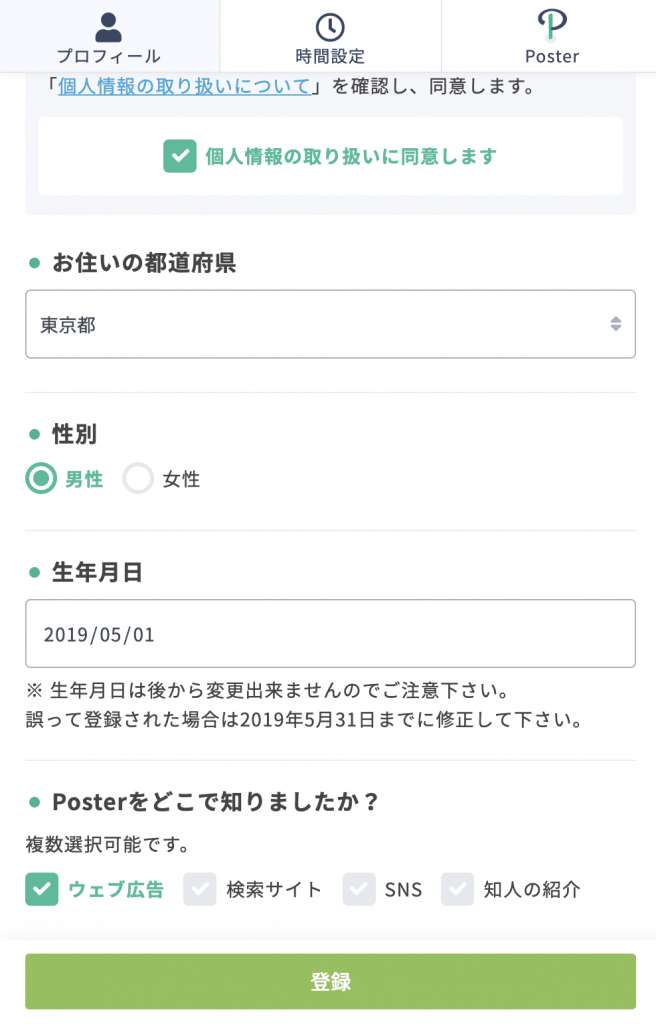Switch to the 時間設定 tab
This screenshot has height=1024, width=656.
coord(331,36)
